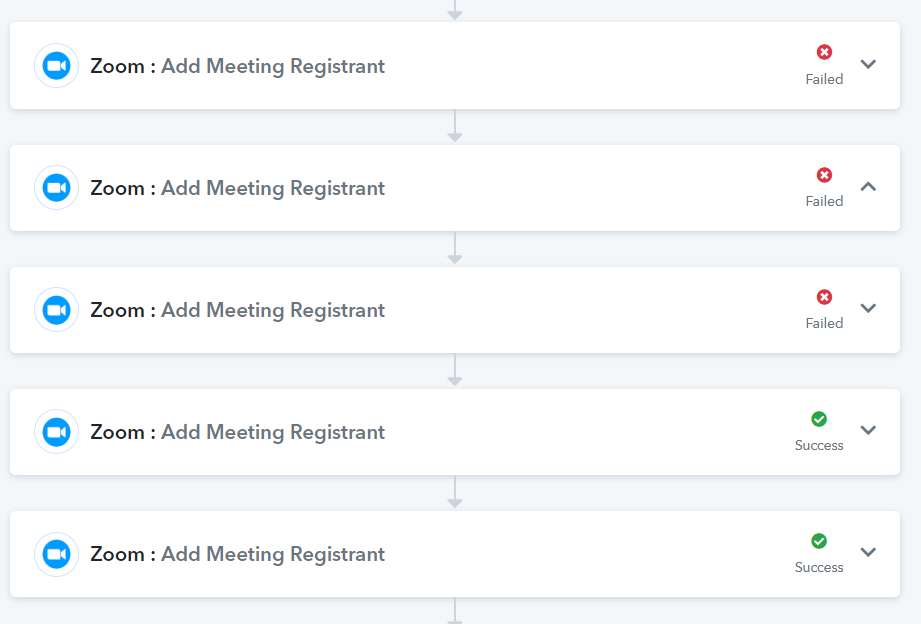Click the Zoom icon in the fifth step
This screenshot has width=921, height=624.
click(x=56, y=554)
